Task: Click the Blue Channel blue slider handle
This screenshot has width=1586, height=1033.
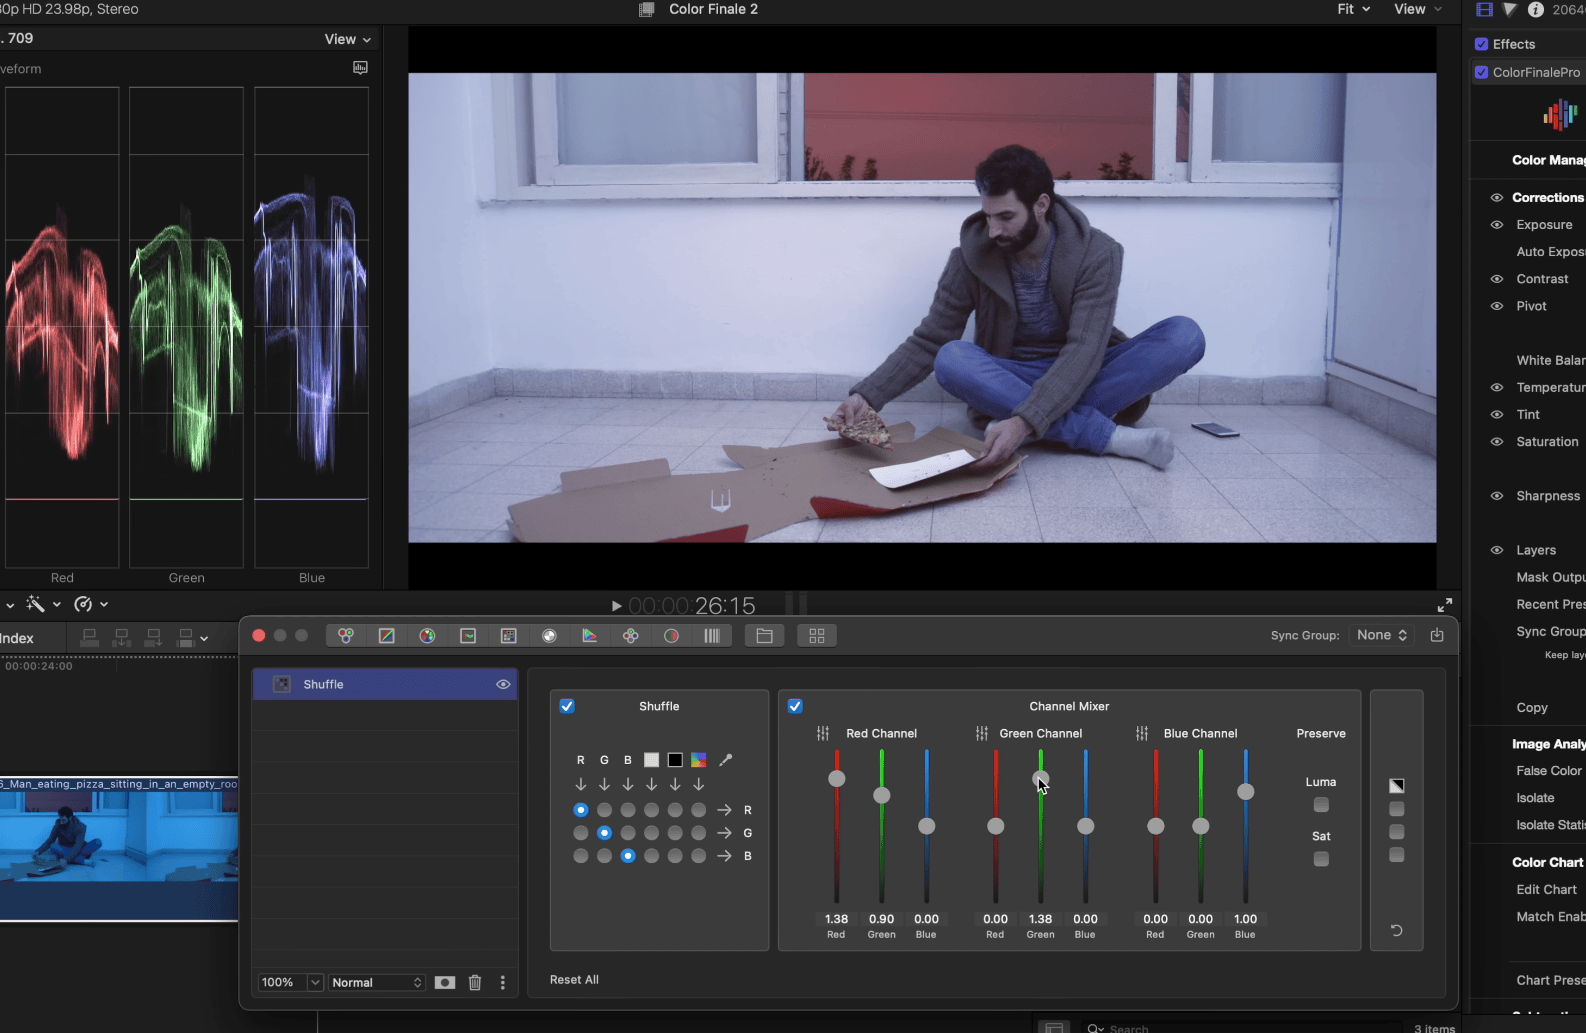Action: [1245, 792]
